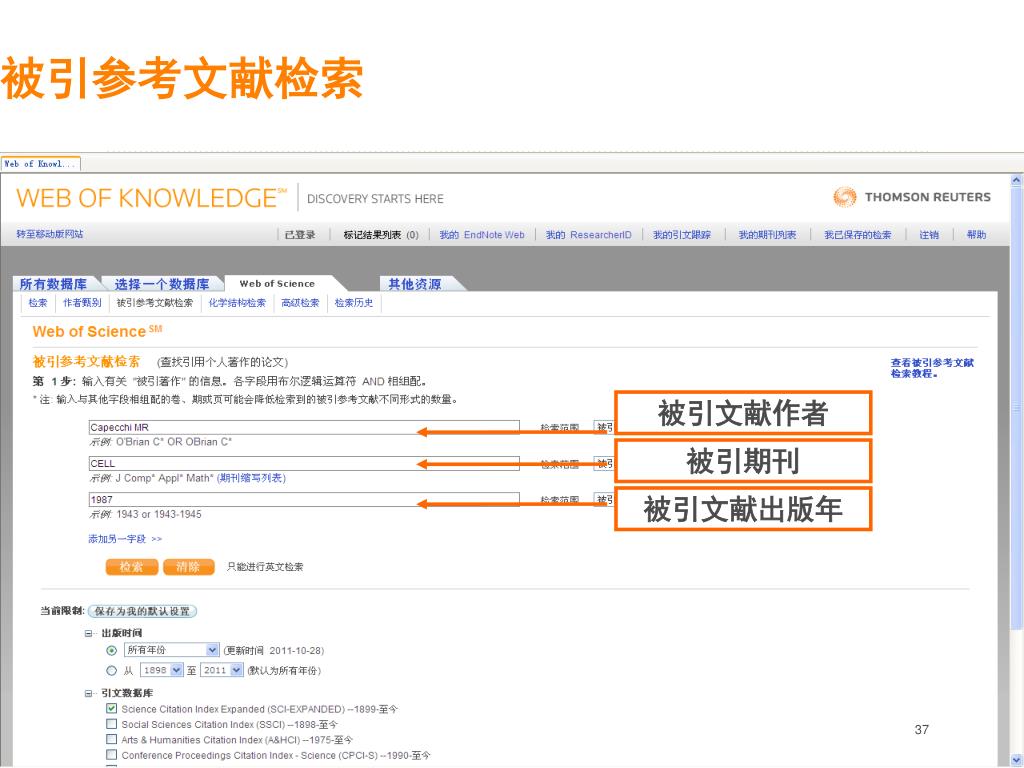Open the 其他资源 tab
The width and height of the screenshot is (1024, 768).
[415, 283]
